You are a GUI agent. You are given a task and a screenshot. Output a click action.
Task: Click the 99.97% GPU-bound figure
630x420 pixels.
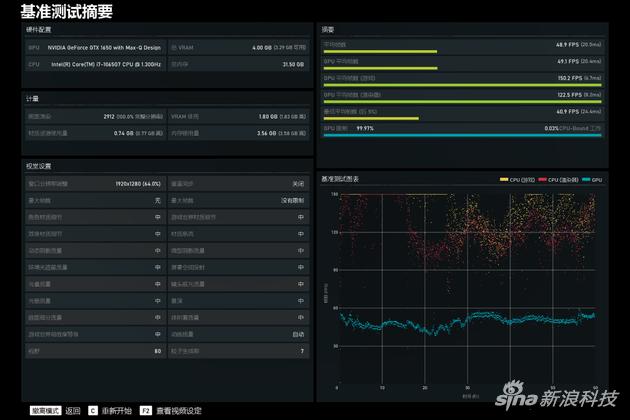365,128
